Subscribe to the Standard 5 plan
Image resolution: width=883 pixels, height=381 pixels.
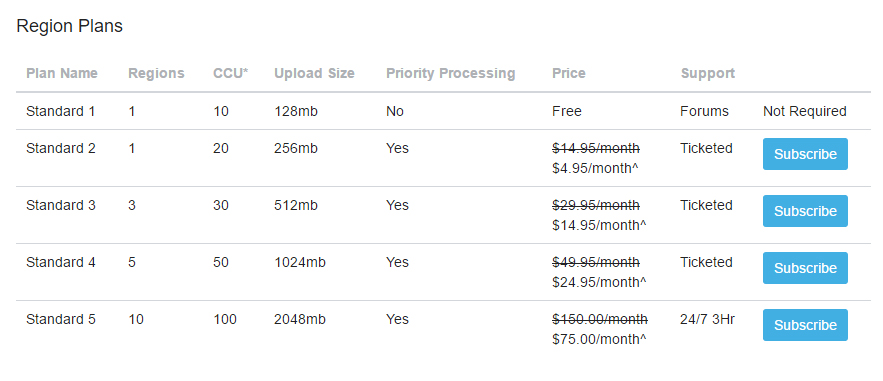click(805, 325)
